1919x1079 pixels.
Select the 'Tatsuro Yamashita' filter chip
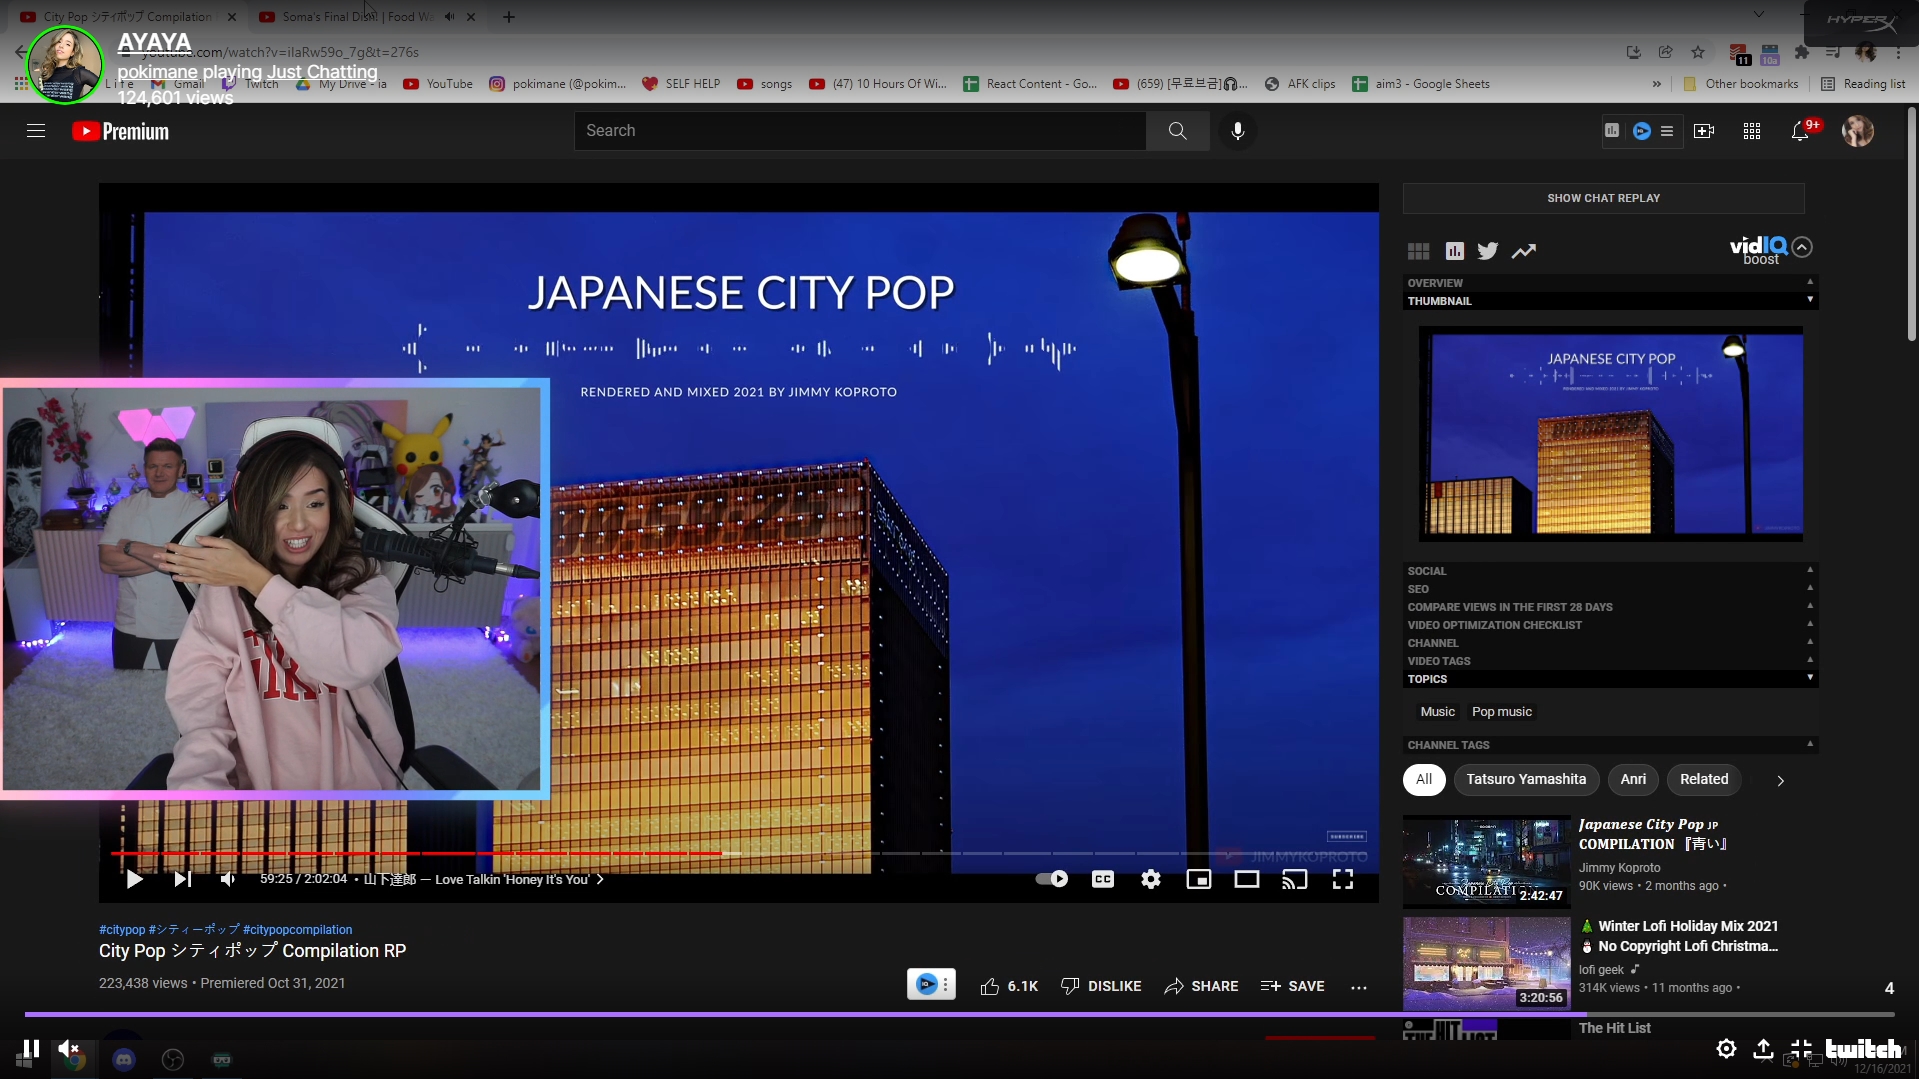coord(1526,779)
